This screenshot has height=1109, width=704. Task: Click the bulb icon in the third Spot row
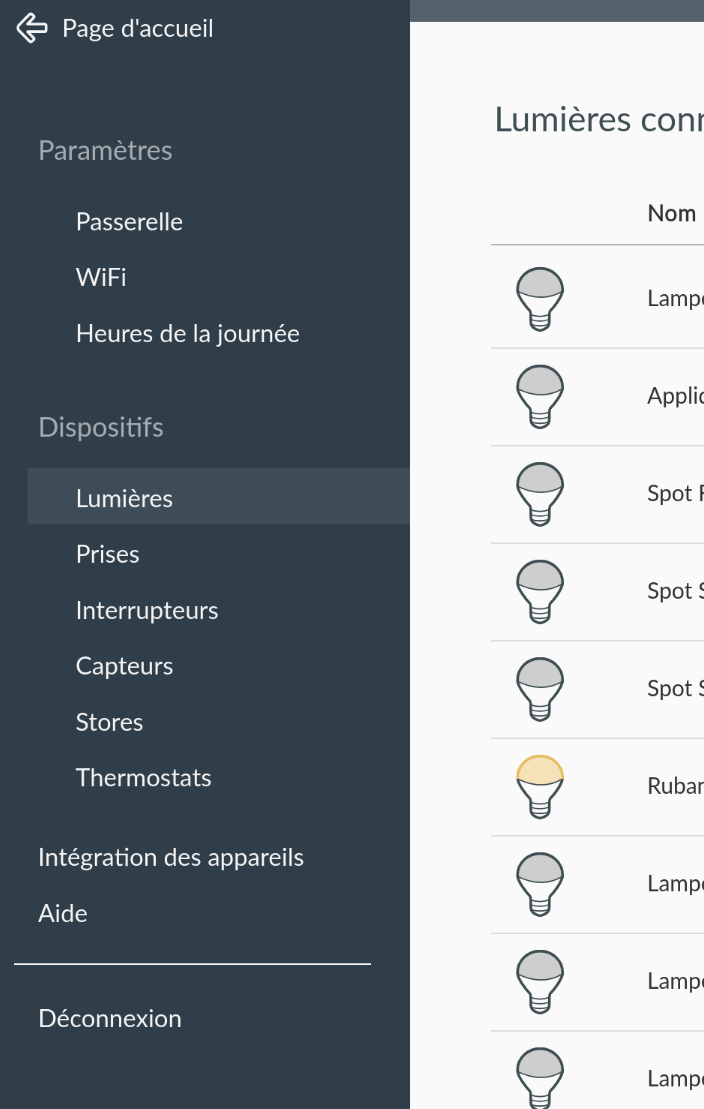pyautogui.click(x=540, y=689)
